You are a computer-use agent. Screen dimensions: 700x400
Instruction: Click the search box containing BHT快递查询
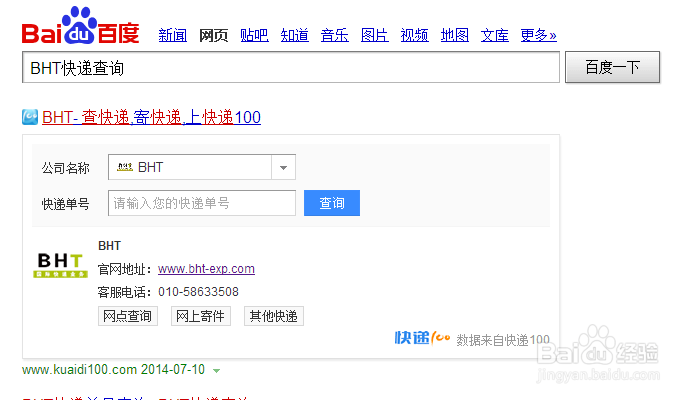pos(291,67)
